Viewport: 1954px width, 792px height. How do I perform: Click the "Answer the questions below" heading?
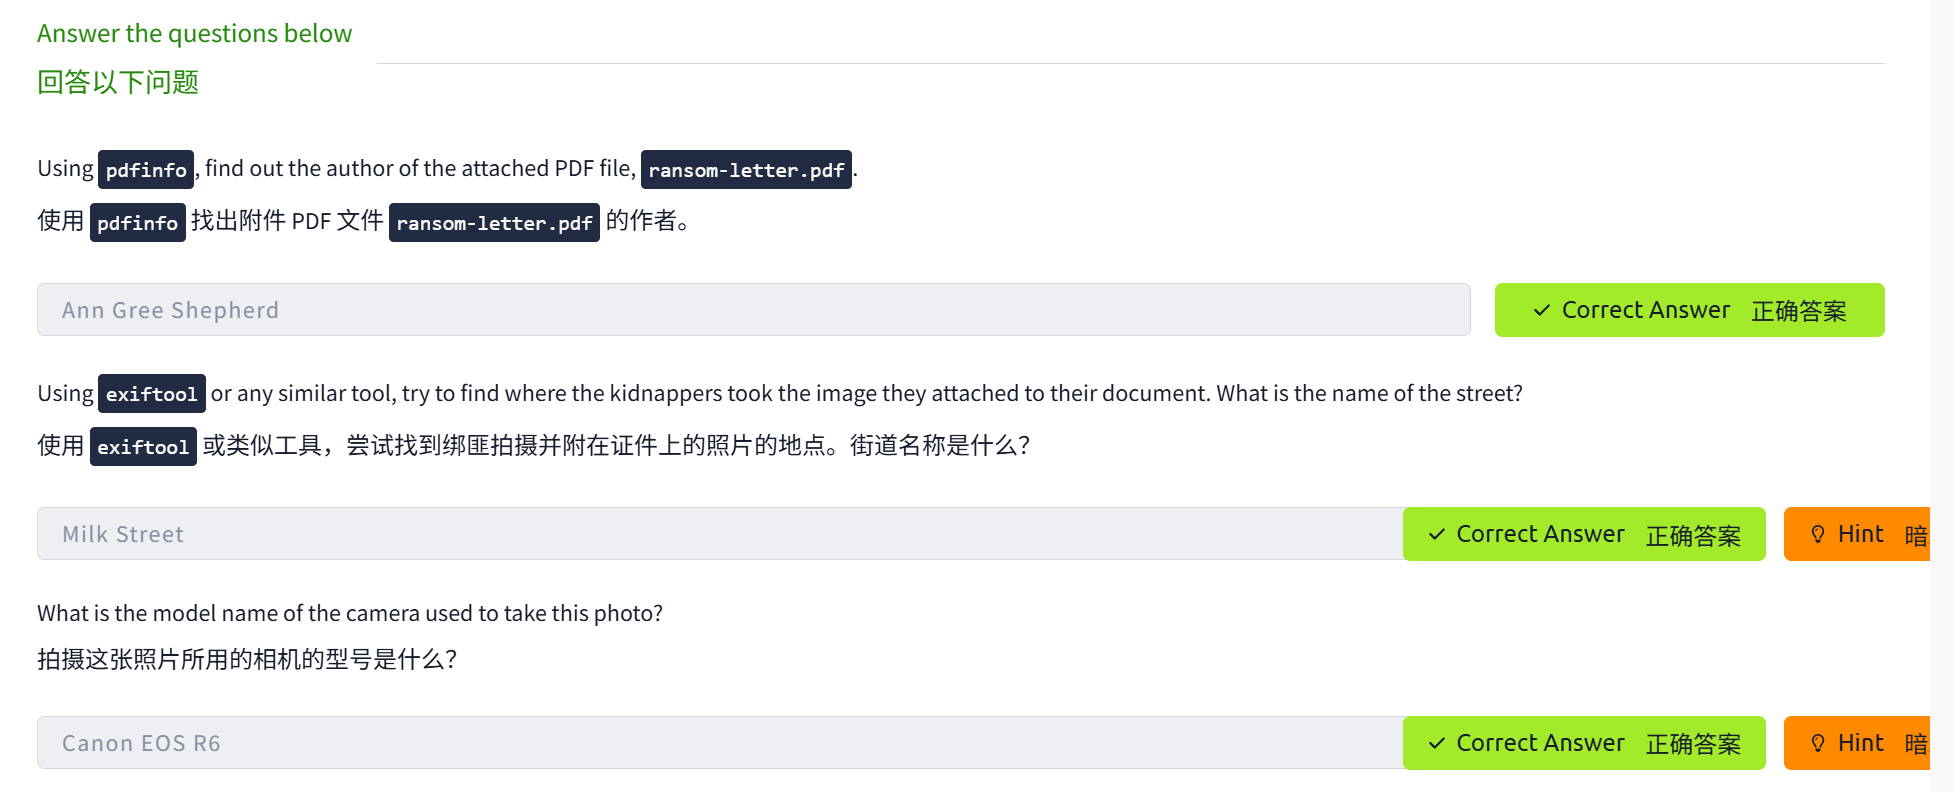pyautogui.click(x=195, y=34)
